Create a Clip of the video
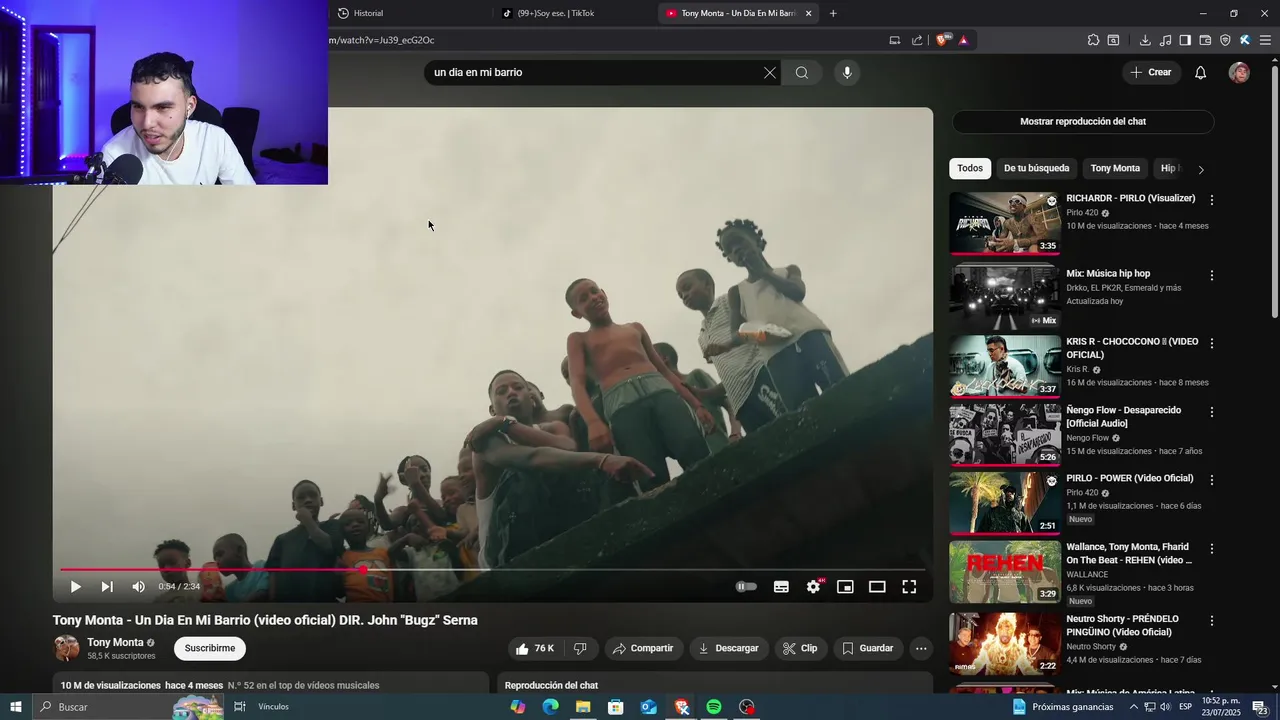 pos(800,648)
